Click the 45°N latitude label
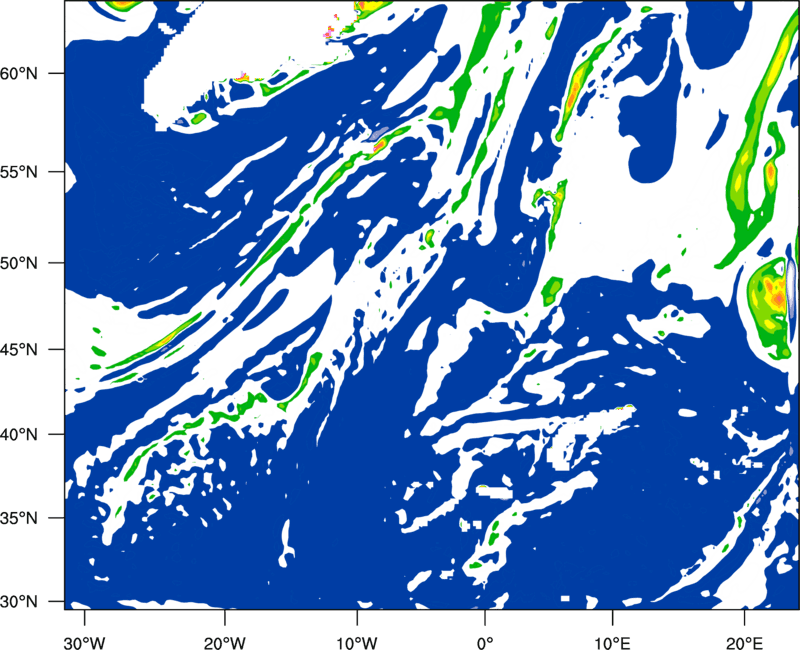800x650 pixels. 19,349
